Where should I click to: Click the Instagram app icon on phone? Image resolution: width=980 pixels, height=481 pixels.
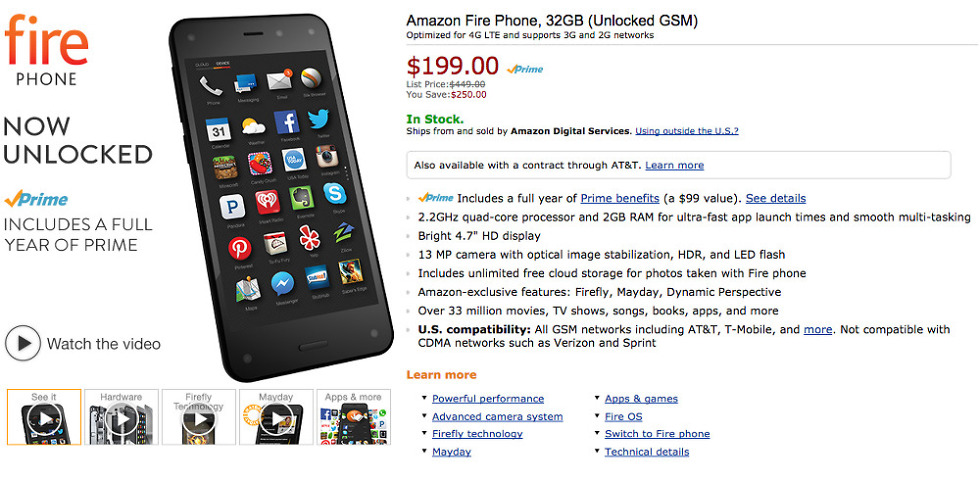pos(327,156)
